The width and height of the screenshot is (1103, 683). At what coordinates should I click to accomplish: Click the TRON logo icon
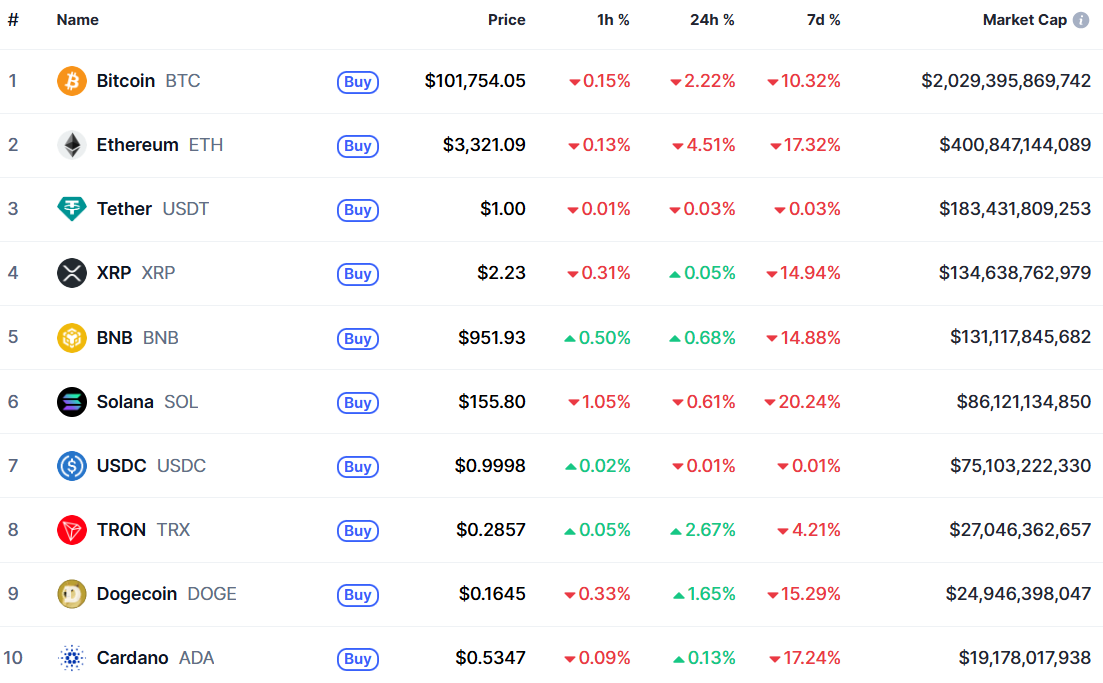72,530
